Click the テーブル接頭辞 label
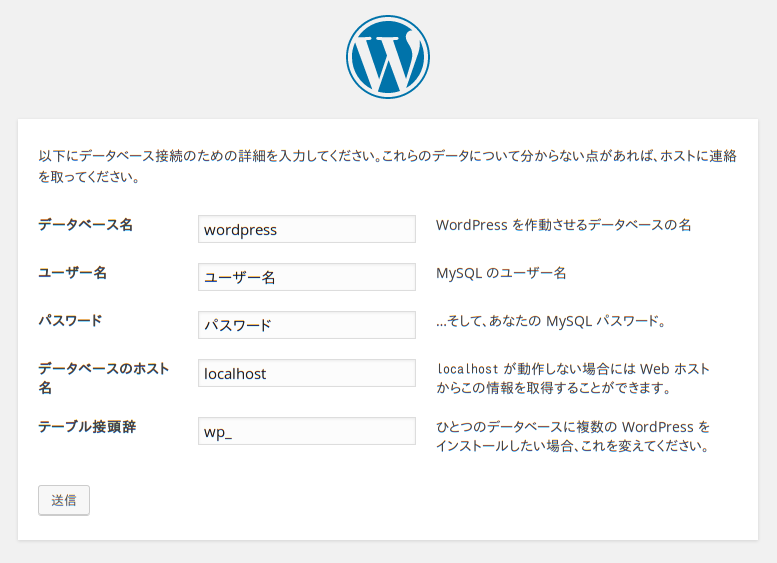This screenshot has width=777, height=563. [x=87, y=427]
